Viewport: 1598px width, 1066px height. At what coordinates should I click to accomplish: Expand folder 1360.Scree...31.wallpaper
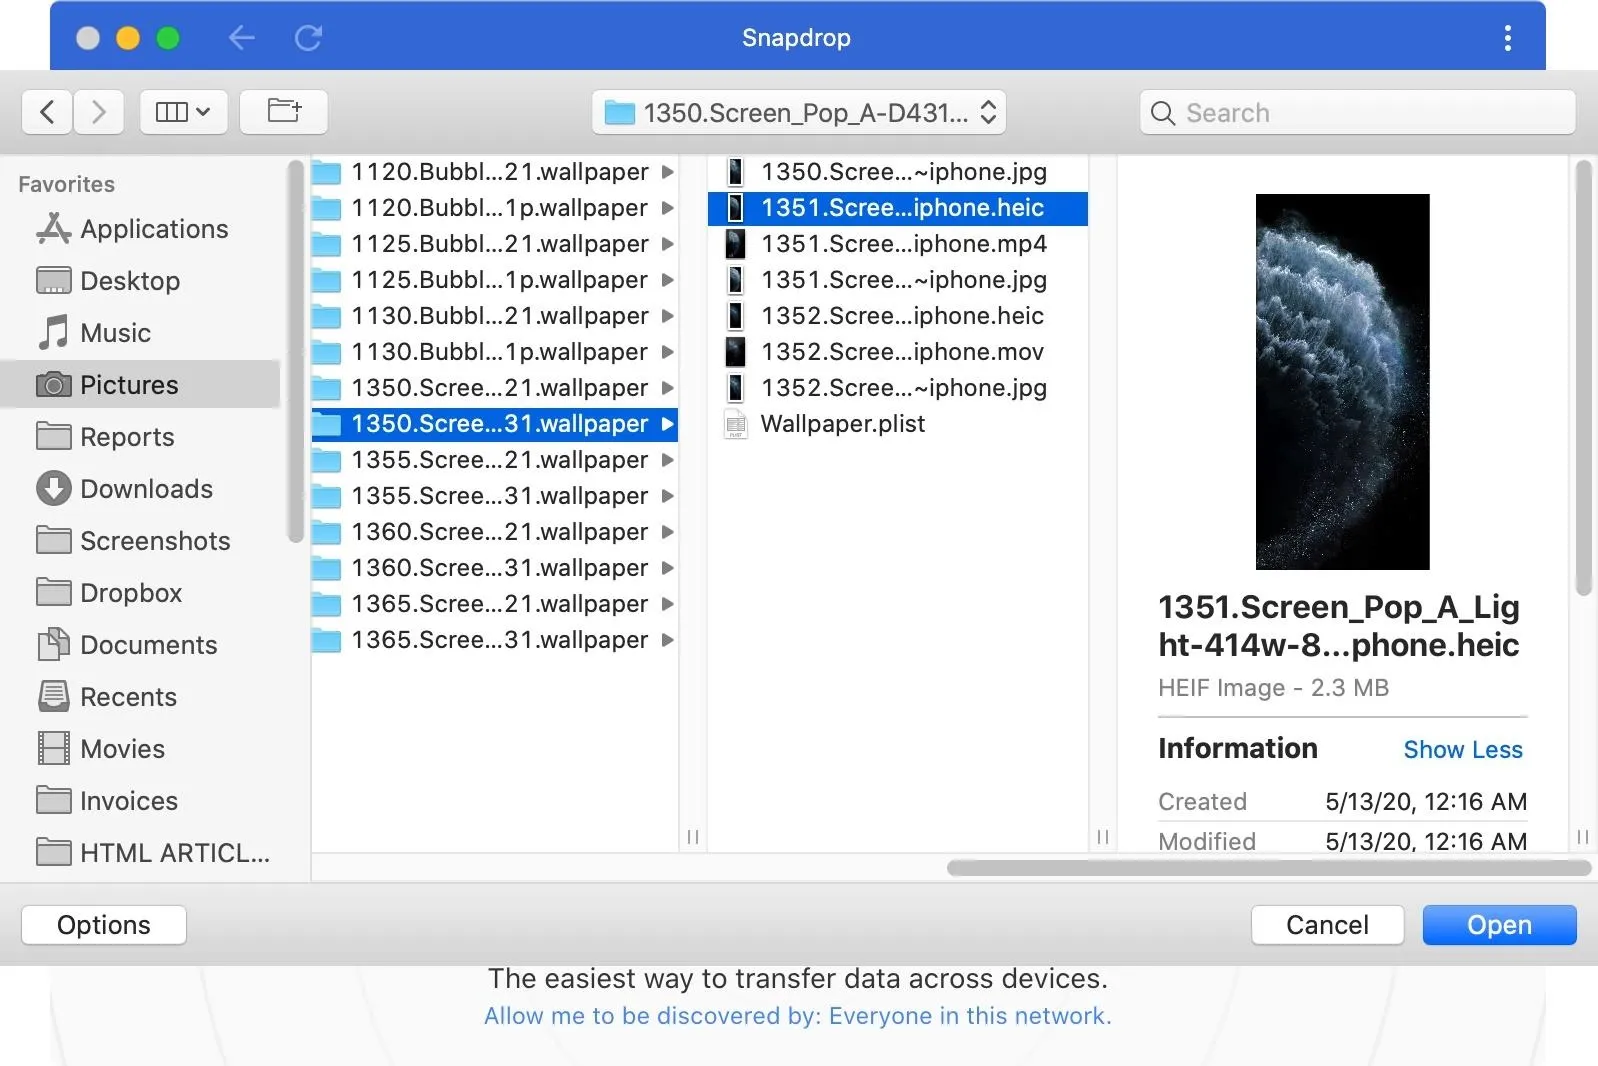click(667, 568)
